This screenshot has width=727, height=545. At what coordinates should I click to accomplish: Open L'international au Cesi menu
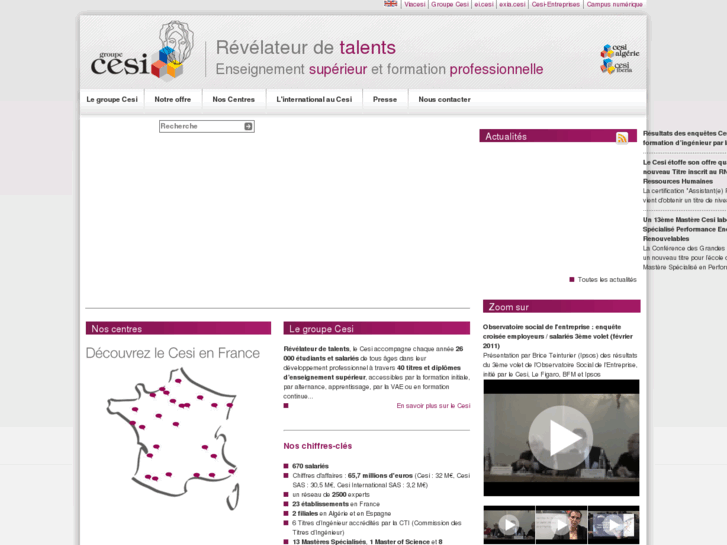pos(314,99)
